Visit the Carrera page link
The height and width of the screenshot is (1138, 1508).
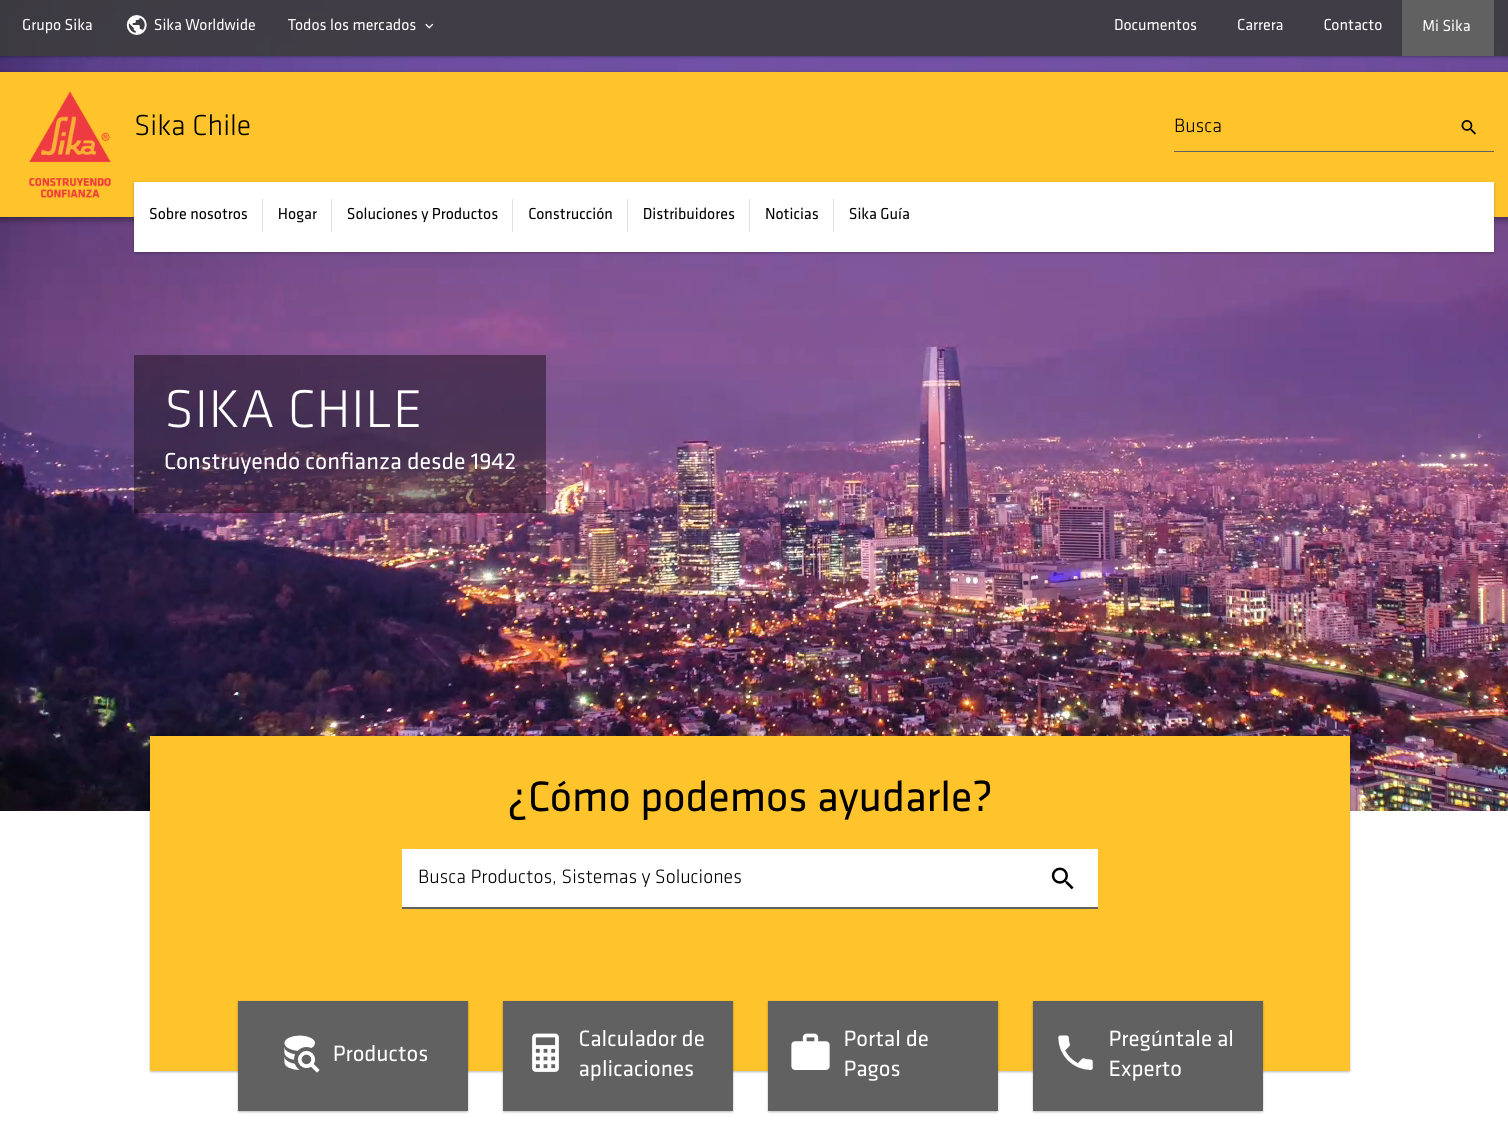pyautogui.click(x=1259, y=25)
